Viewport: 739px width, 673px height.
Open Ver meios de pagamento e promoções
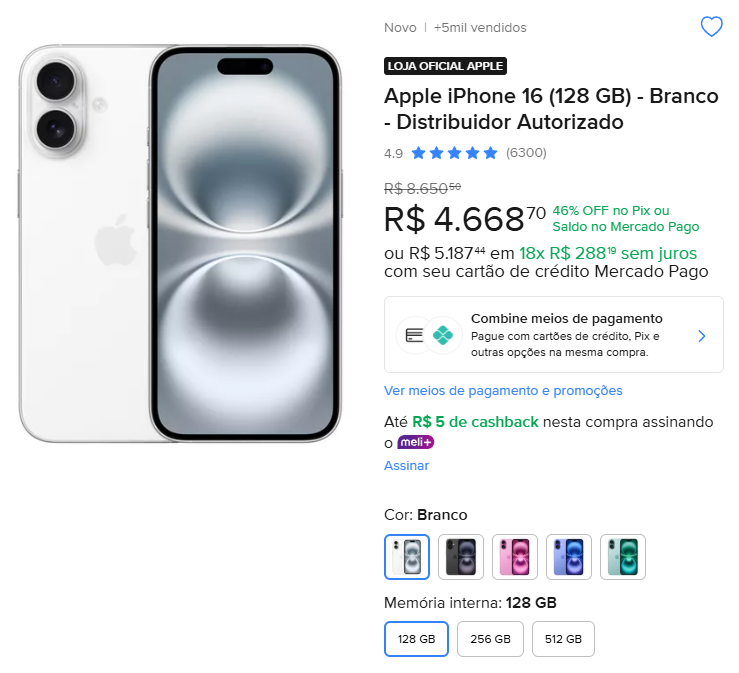(503, 391)
